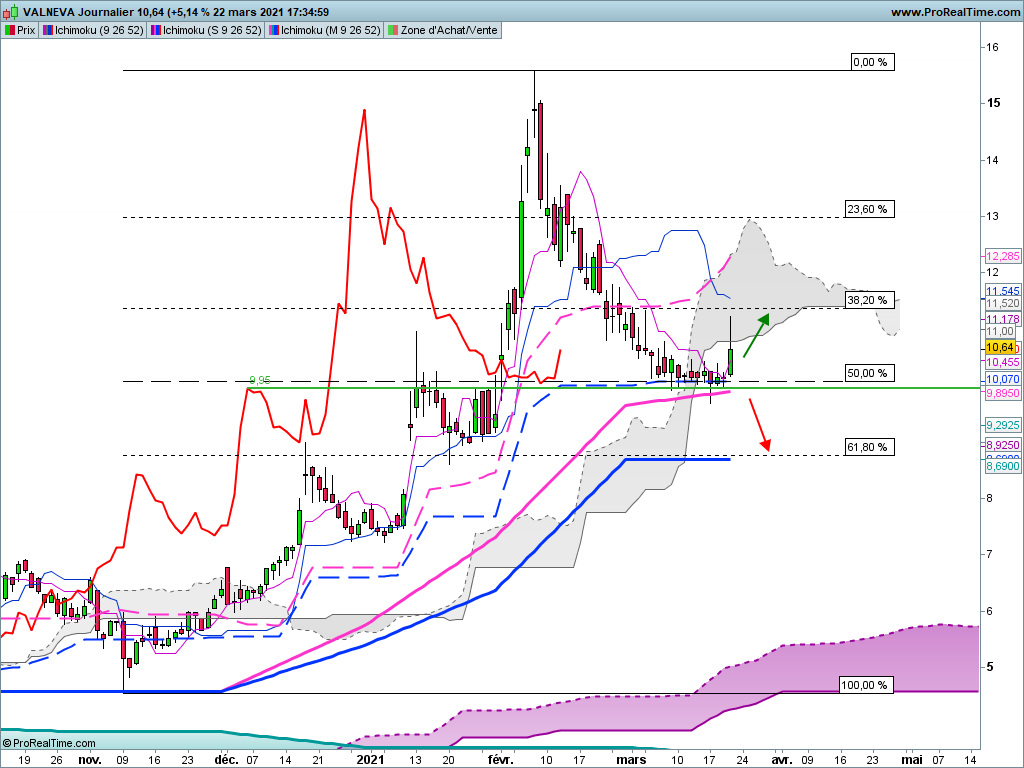Click the 12,285 price tag on the axis
1024x768 pixels.
coord(1002,256)
